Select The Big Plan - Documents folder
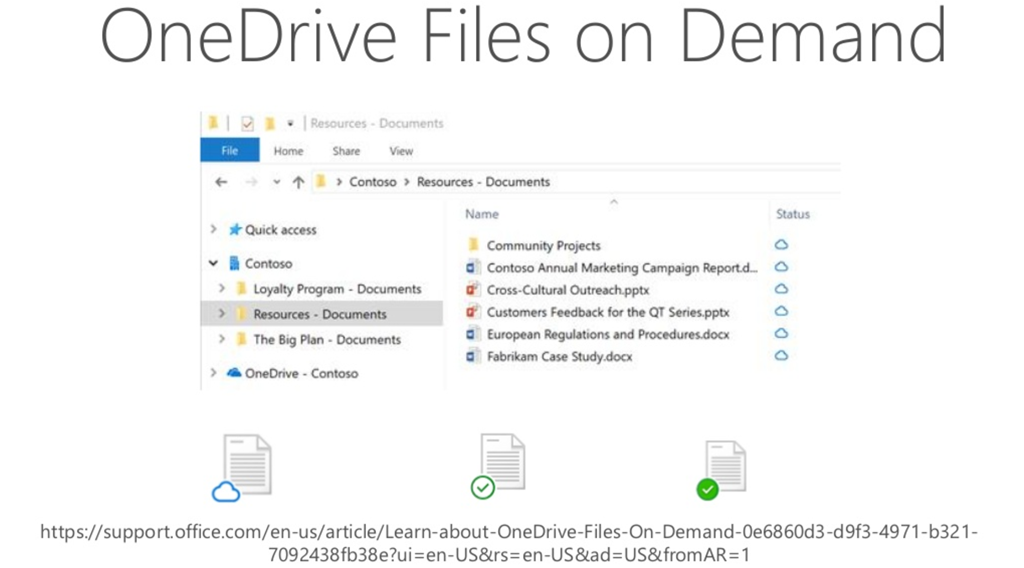Viewport: 1024px width, 568px height. 327,339
